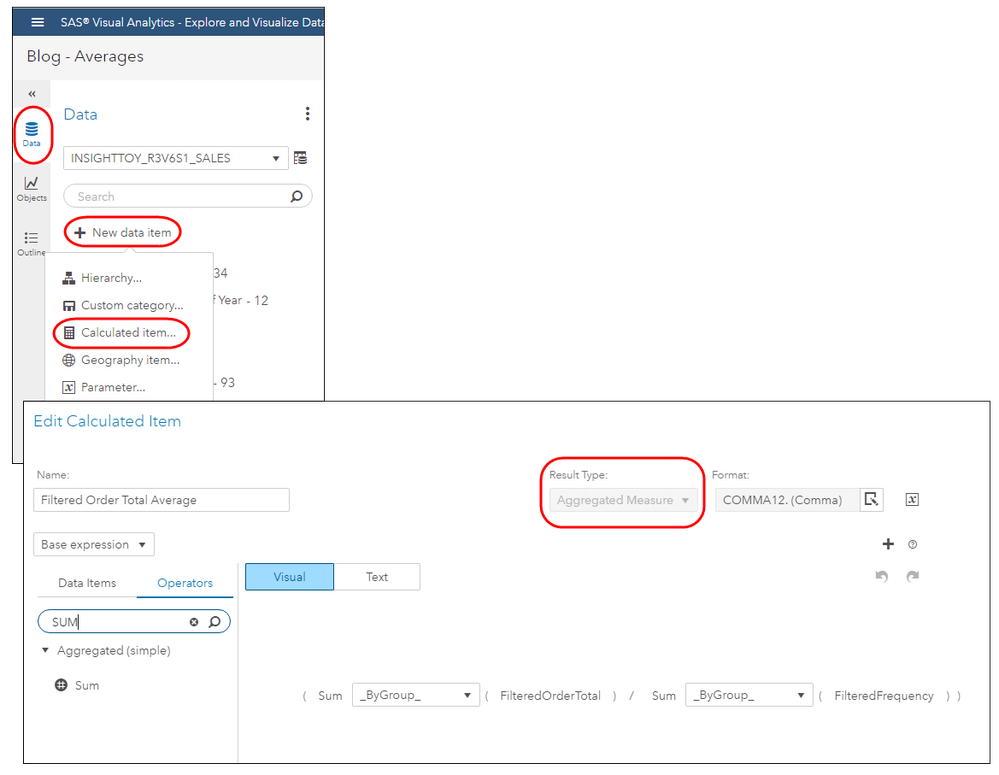Open the Outline pane icon
The width and height of the screenshot is (999, 775).
pyautogui.click(x=31, y=244)
